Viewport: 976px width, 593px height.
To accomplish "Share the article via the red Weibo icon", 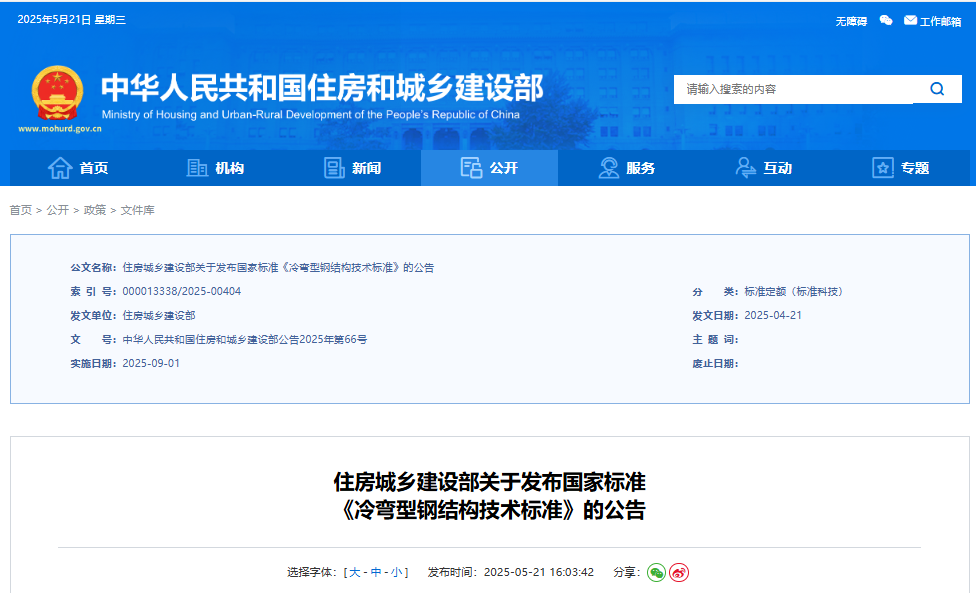I will click(x=679, y=572).
